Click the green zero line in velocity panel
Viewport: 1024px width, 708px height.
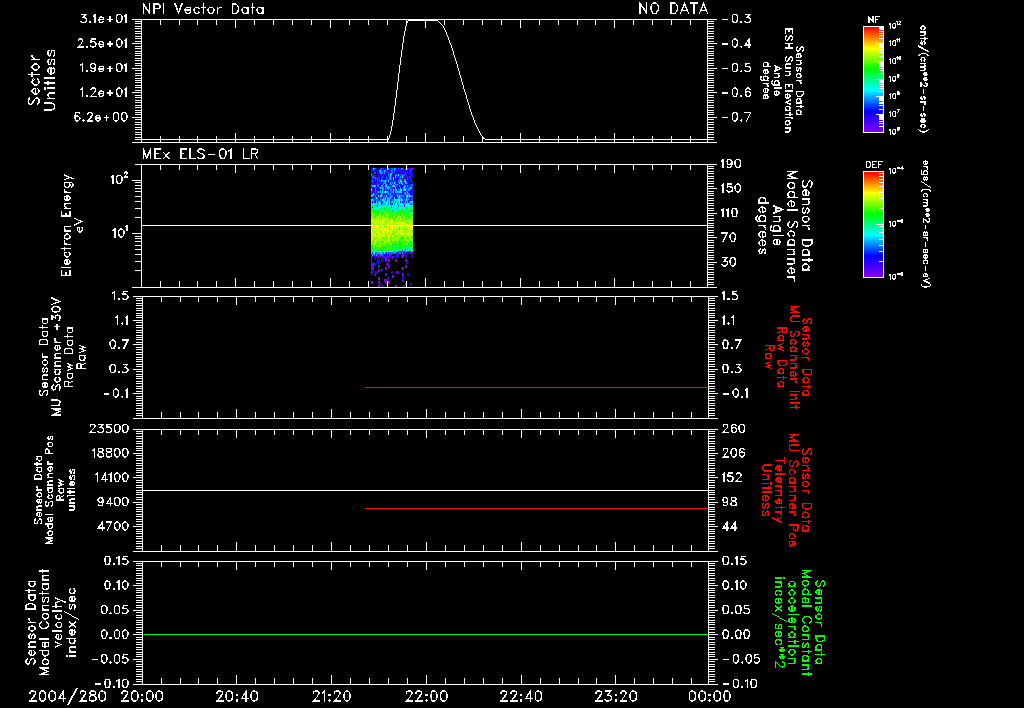(x=424, y=634)
